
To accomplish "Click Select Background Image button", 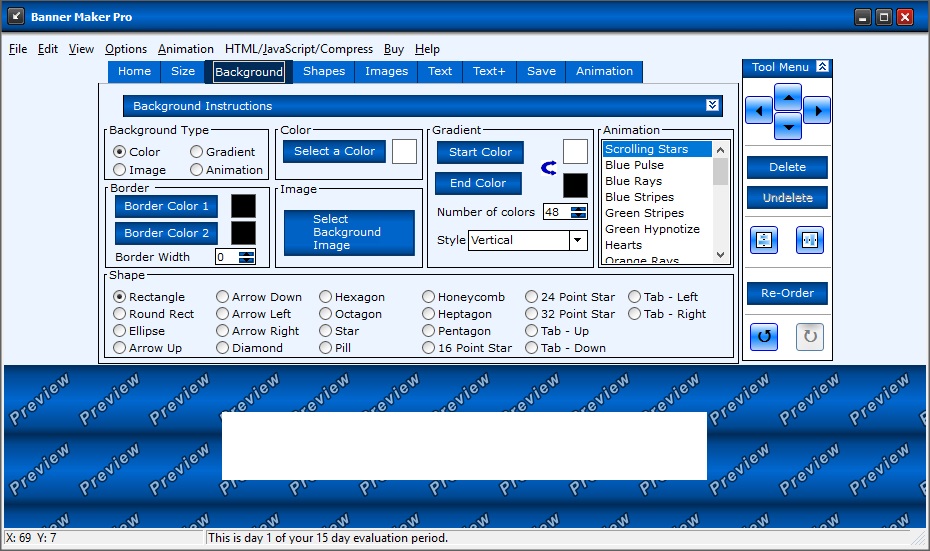I will tap(349, 232).
